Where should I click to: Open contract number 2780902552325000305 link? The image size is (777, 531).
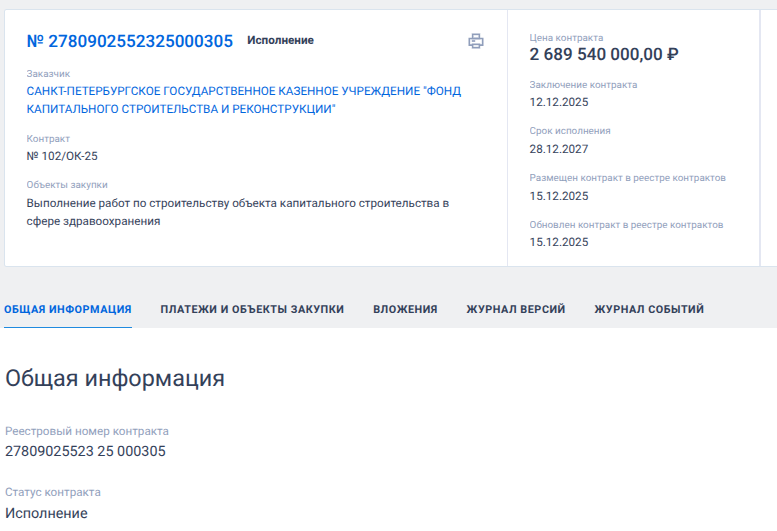point(129,41)
